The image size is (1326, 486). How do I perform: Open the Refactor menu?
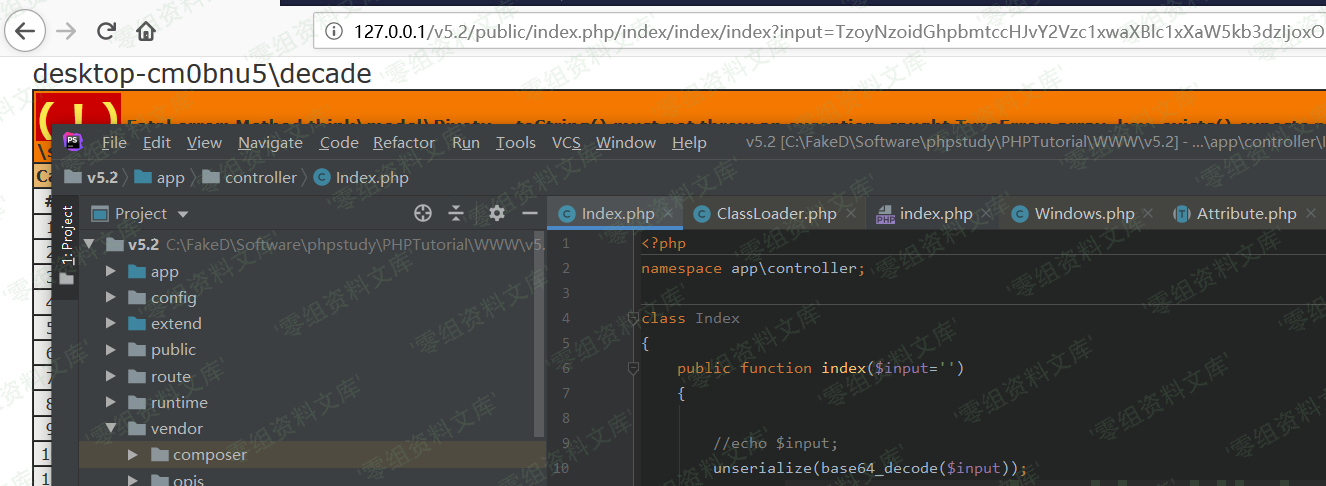(404, 143)
